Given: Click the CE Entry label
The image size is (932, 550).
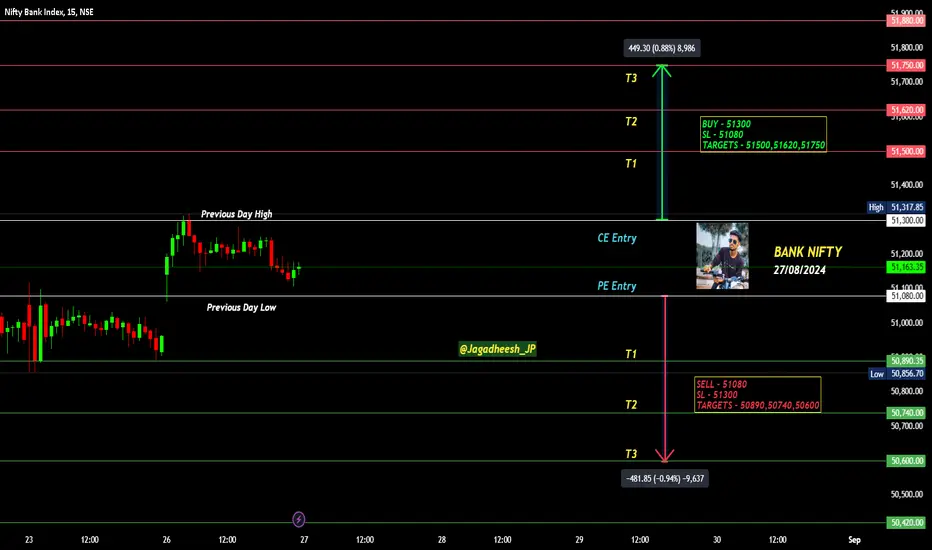Looking at the screenshot, I should [617, 238].
